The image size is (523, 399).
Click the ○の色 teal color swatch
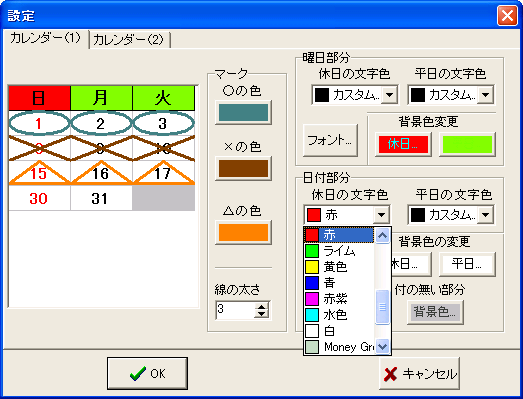coord(243,112)
